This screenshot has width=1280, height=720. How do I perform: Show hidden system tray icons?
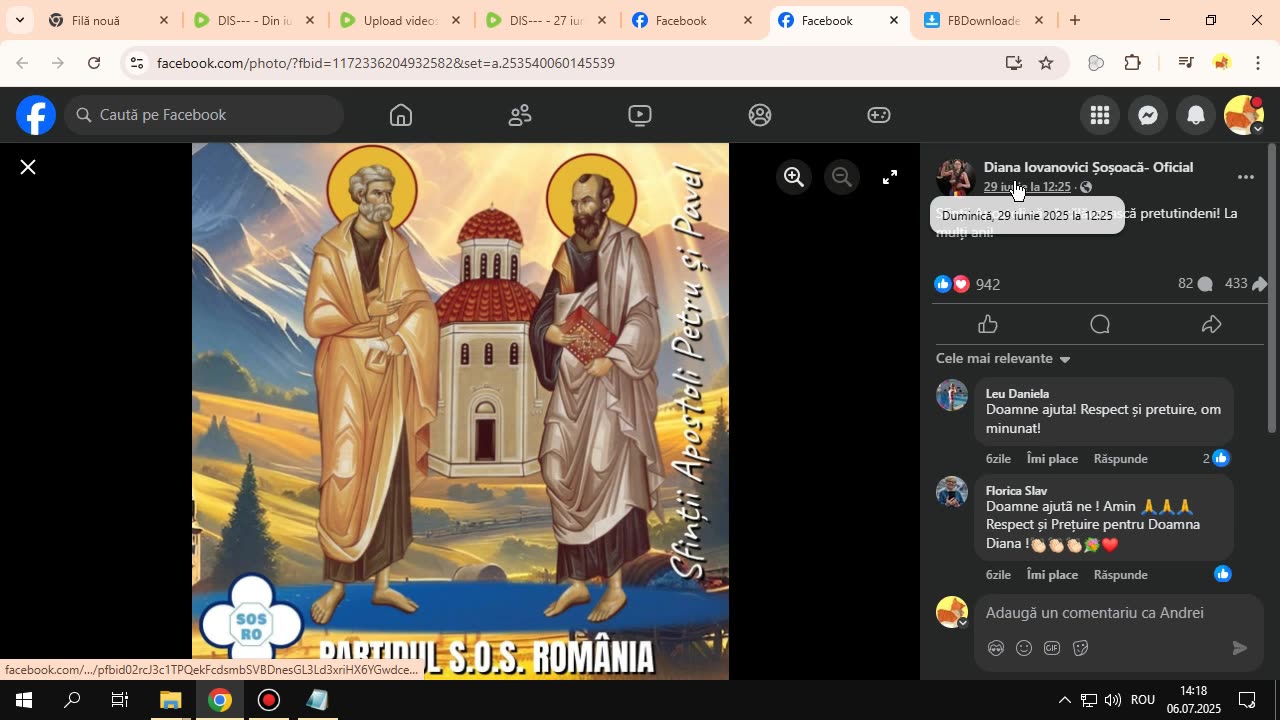[x=1064, y=700]
